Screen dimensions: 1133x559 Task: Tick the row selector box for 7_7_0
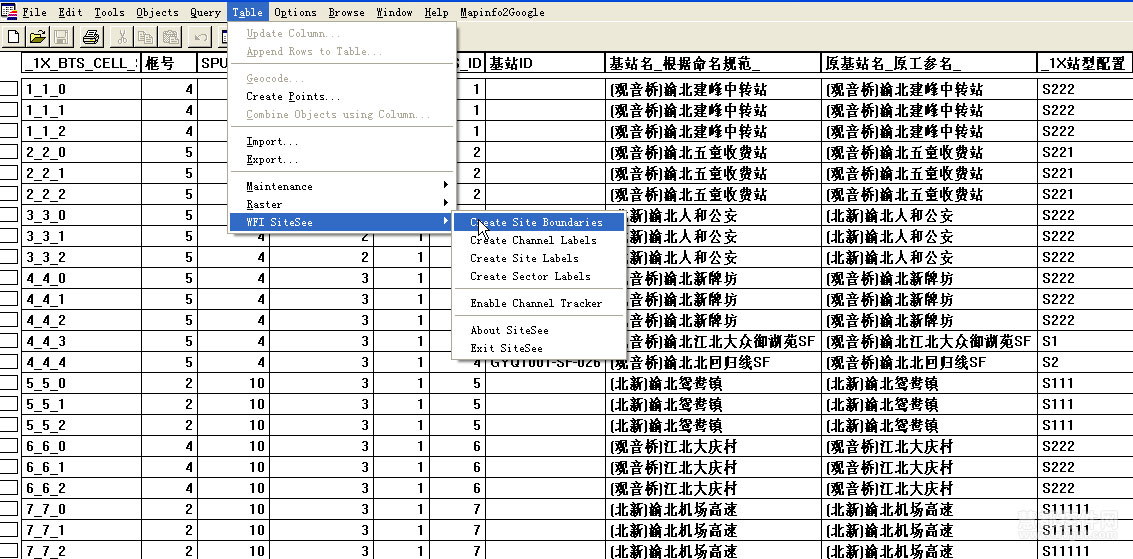point(9,509)
